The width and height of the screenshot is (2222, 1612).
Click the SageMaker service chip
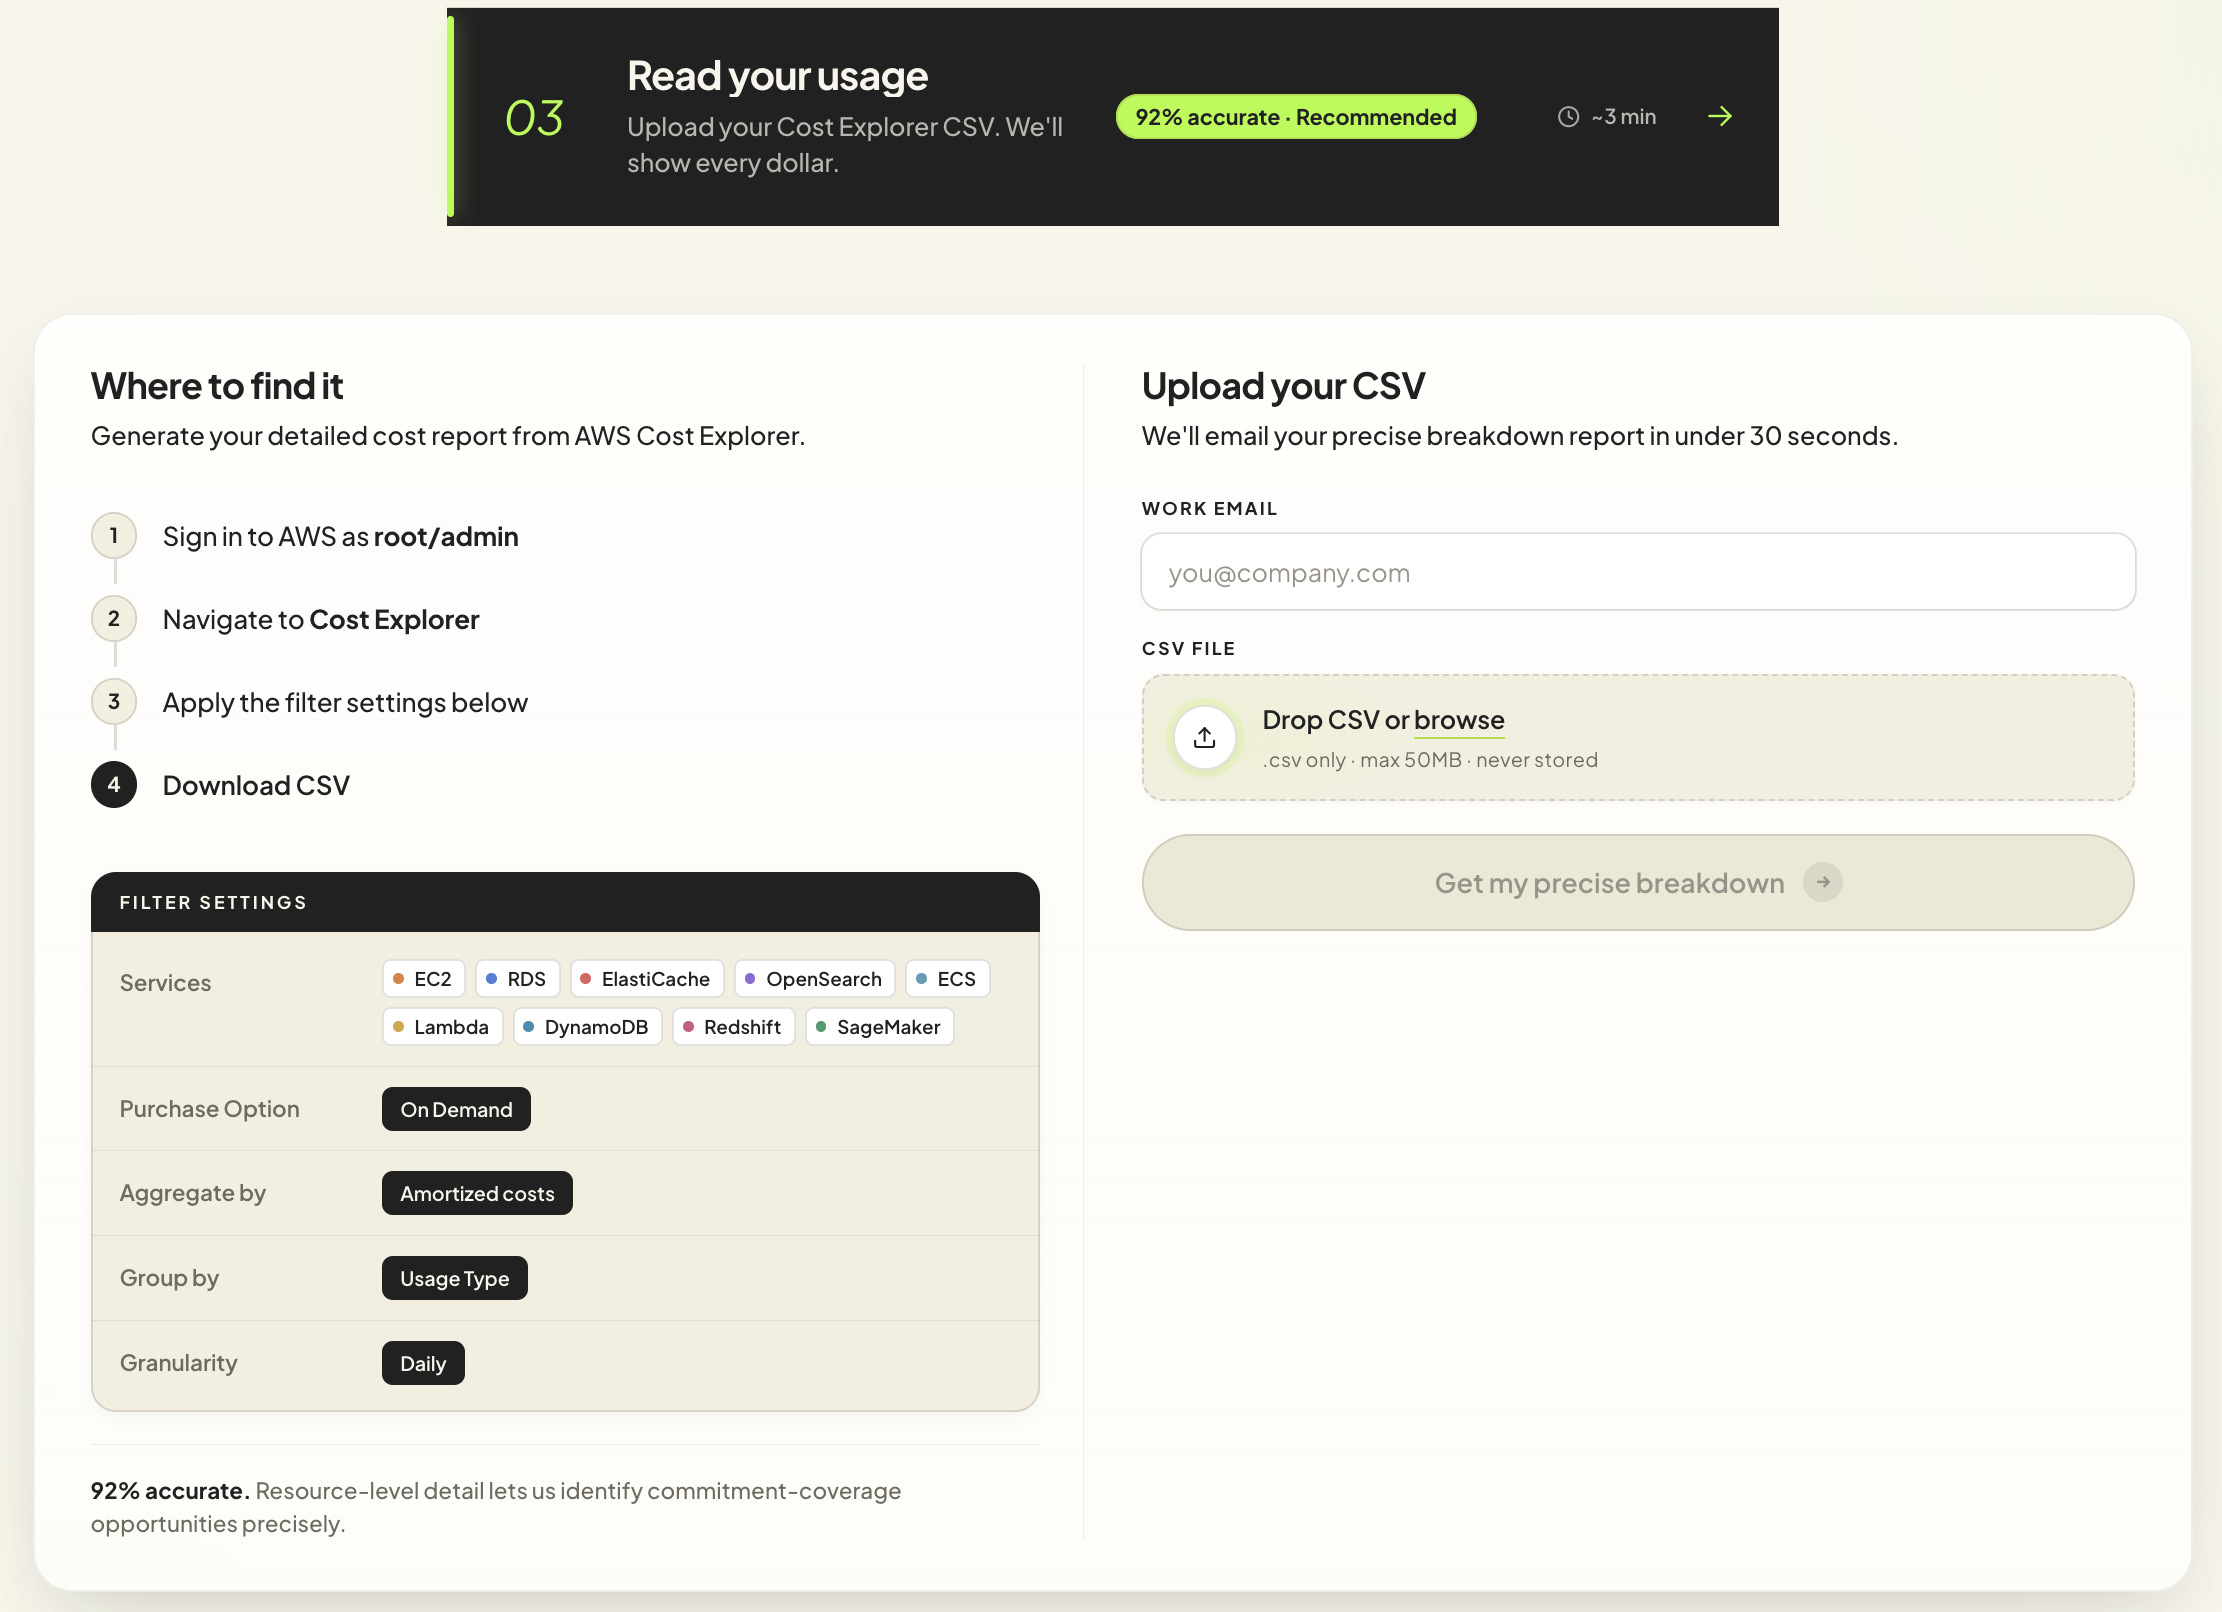(879, 1027)
